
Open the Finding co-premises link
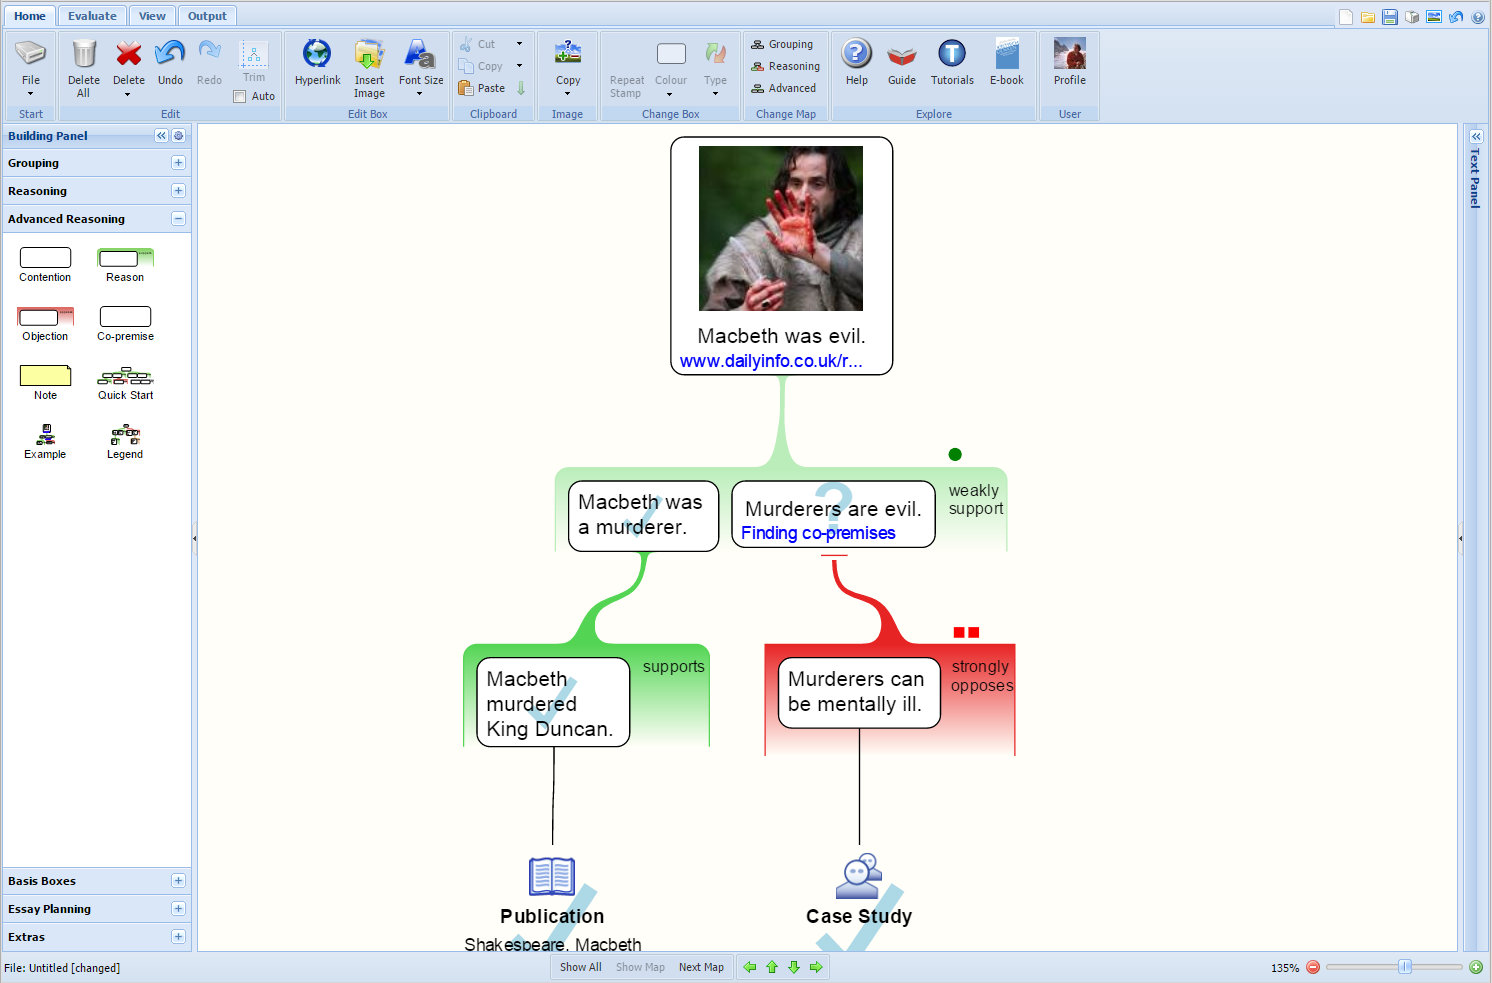[x=818, y=533]
